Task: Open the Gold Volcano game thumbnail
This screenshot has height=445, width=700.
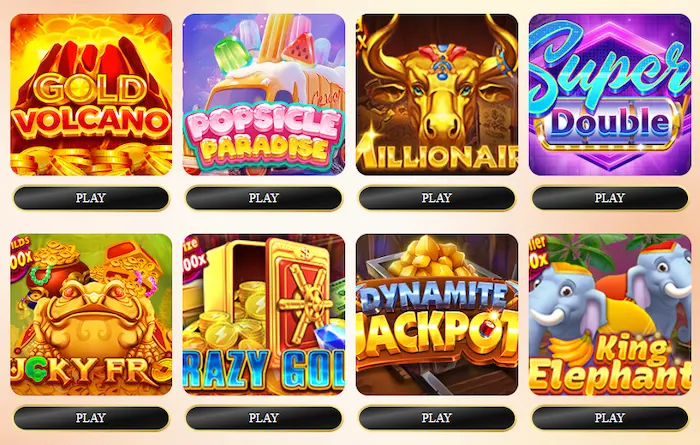Action: pyautogui.click(x=91, y=95)
